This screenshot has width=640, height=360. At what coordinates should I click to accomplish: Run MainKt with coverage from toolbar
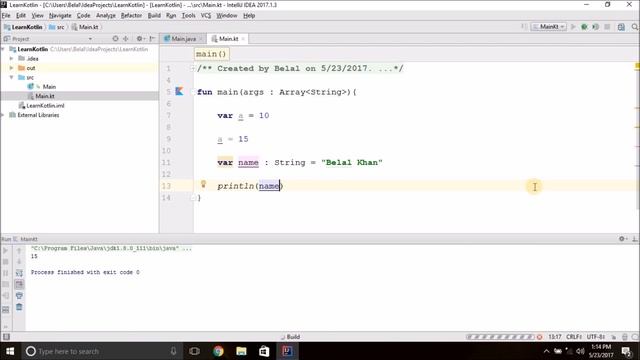pyautogui.click(x=596, y=27)
